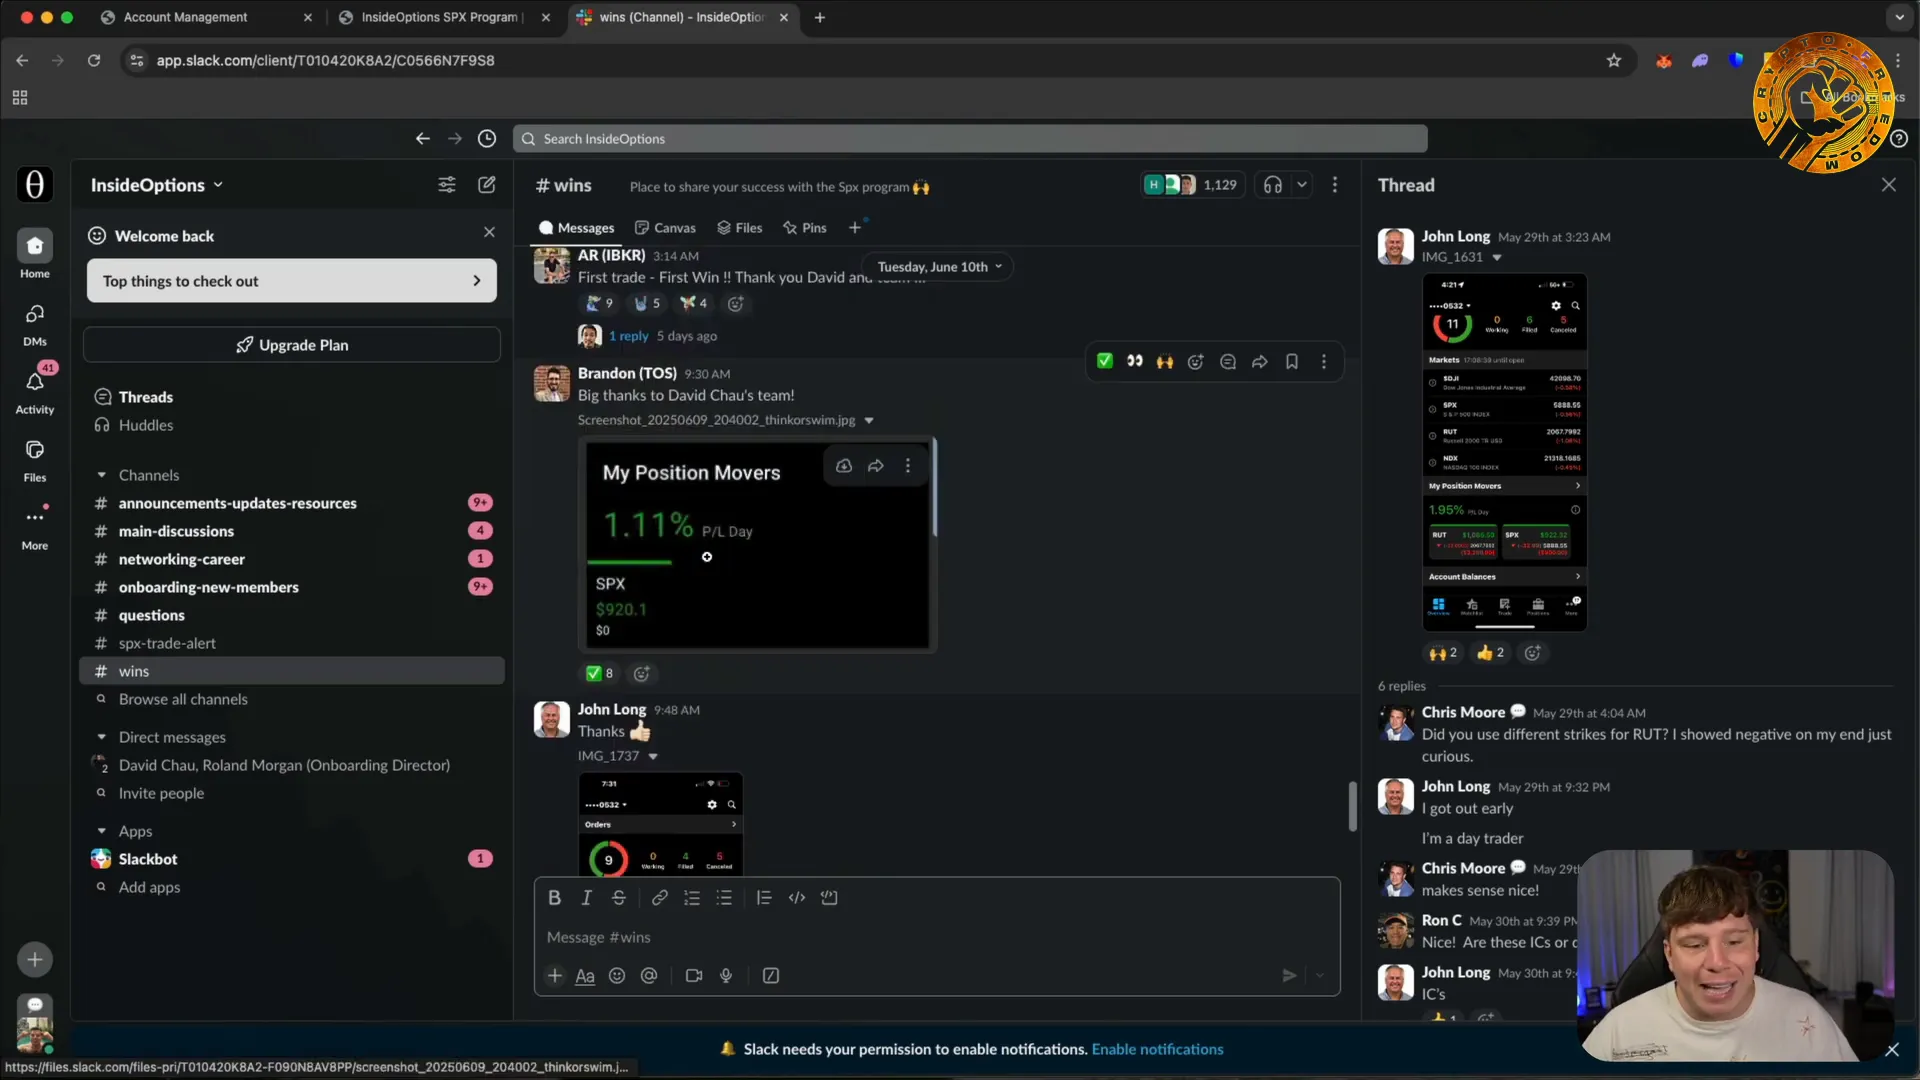
Task: Collapse the Direct messages section
Action: pos(101,737)
